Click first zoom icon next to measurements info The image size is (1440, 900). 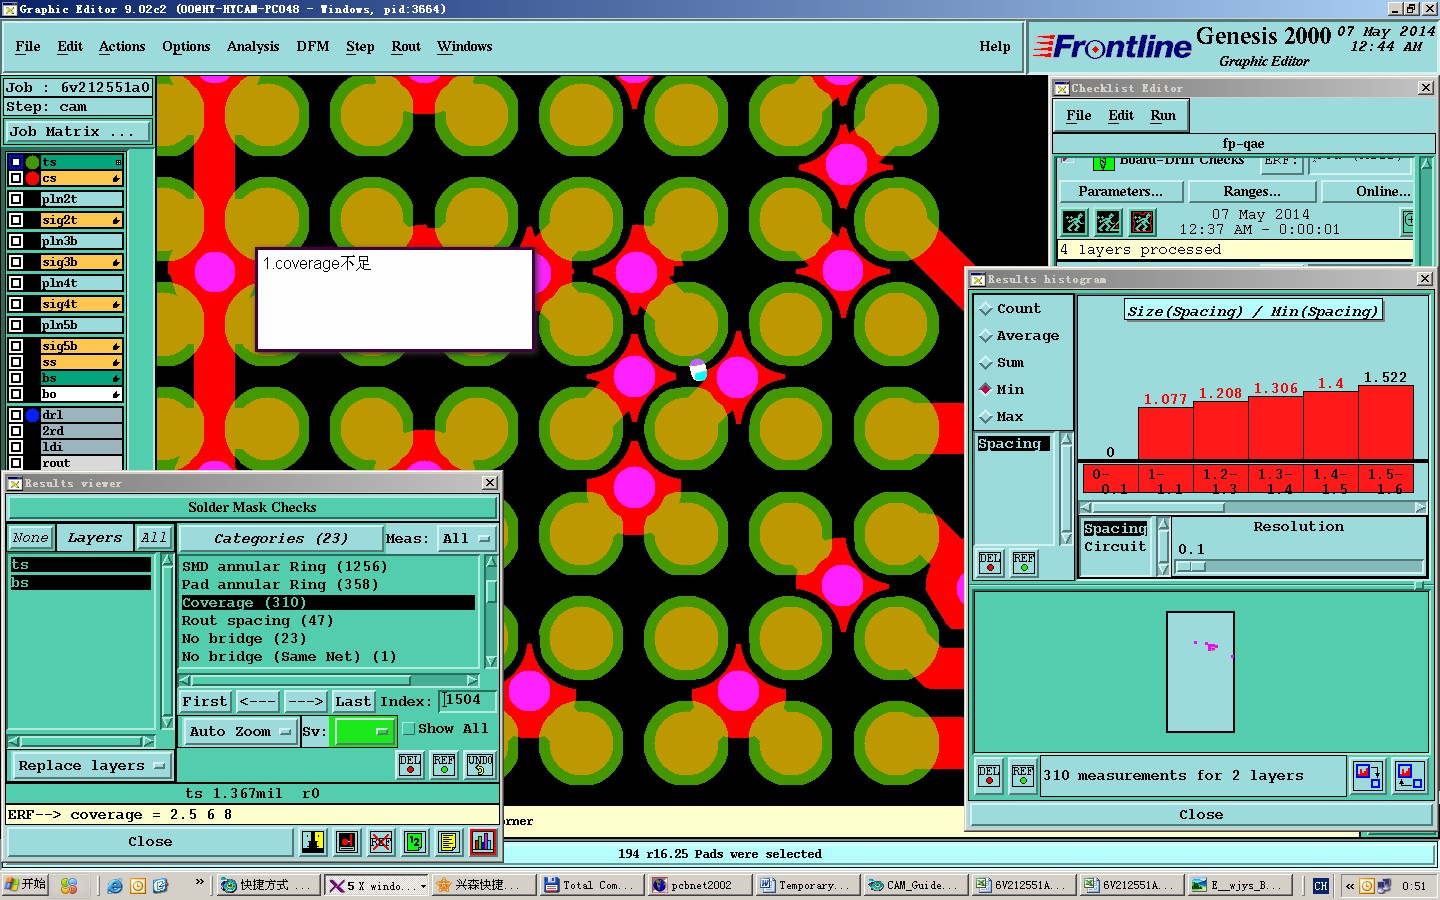(1367, 775)
